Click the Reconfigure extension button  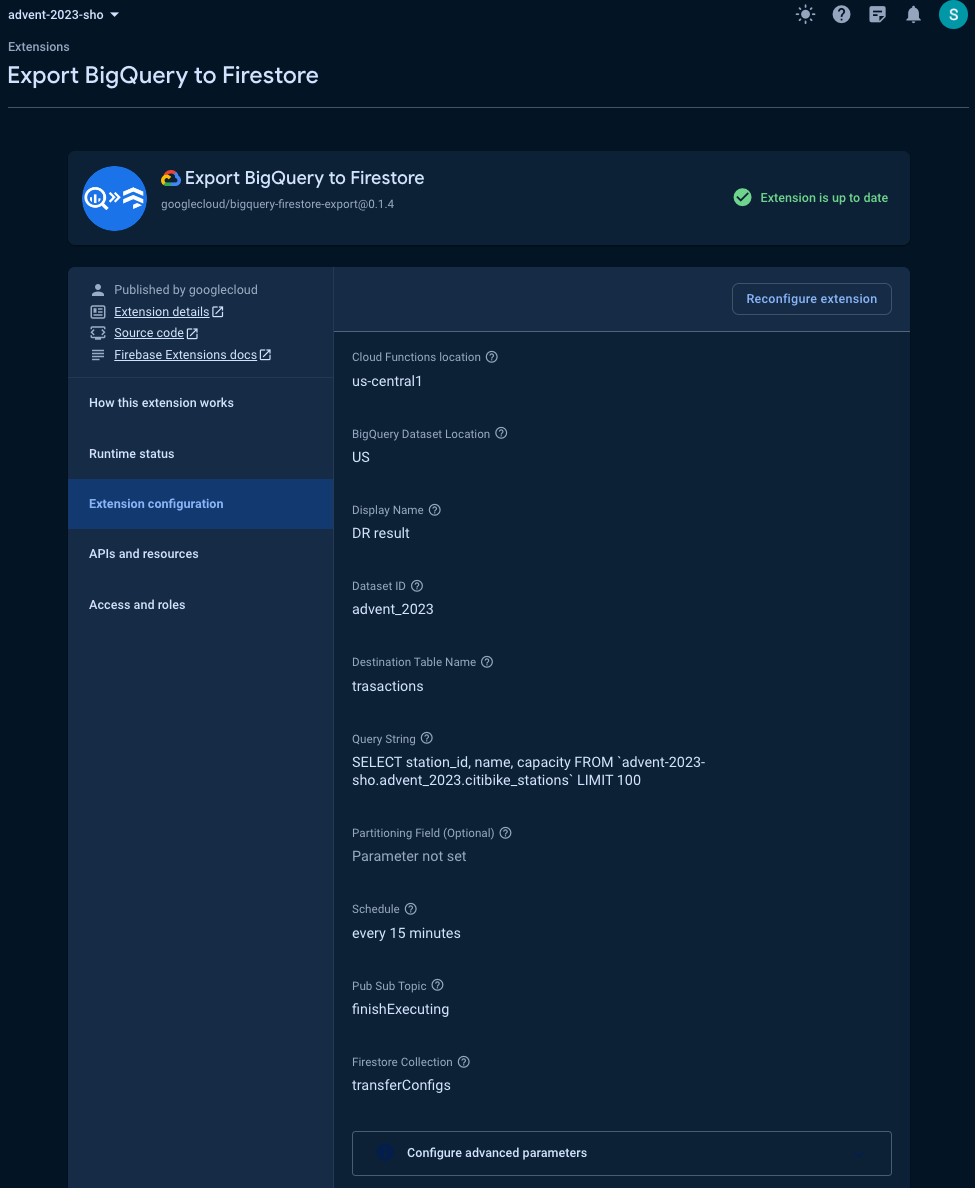pyautogui.click(x=811, y=299)
